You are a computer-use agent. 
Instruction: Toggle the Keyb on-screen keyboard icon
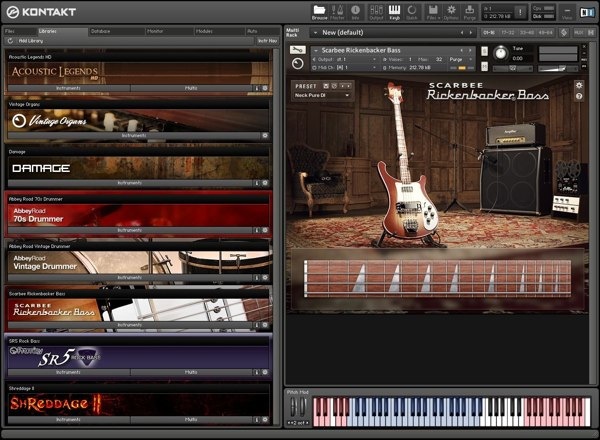(395, 12)
